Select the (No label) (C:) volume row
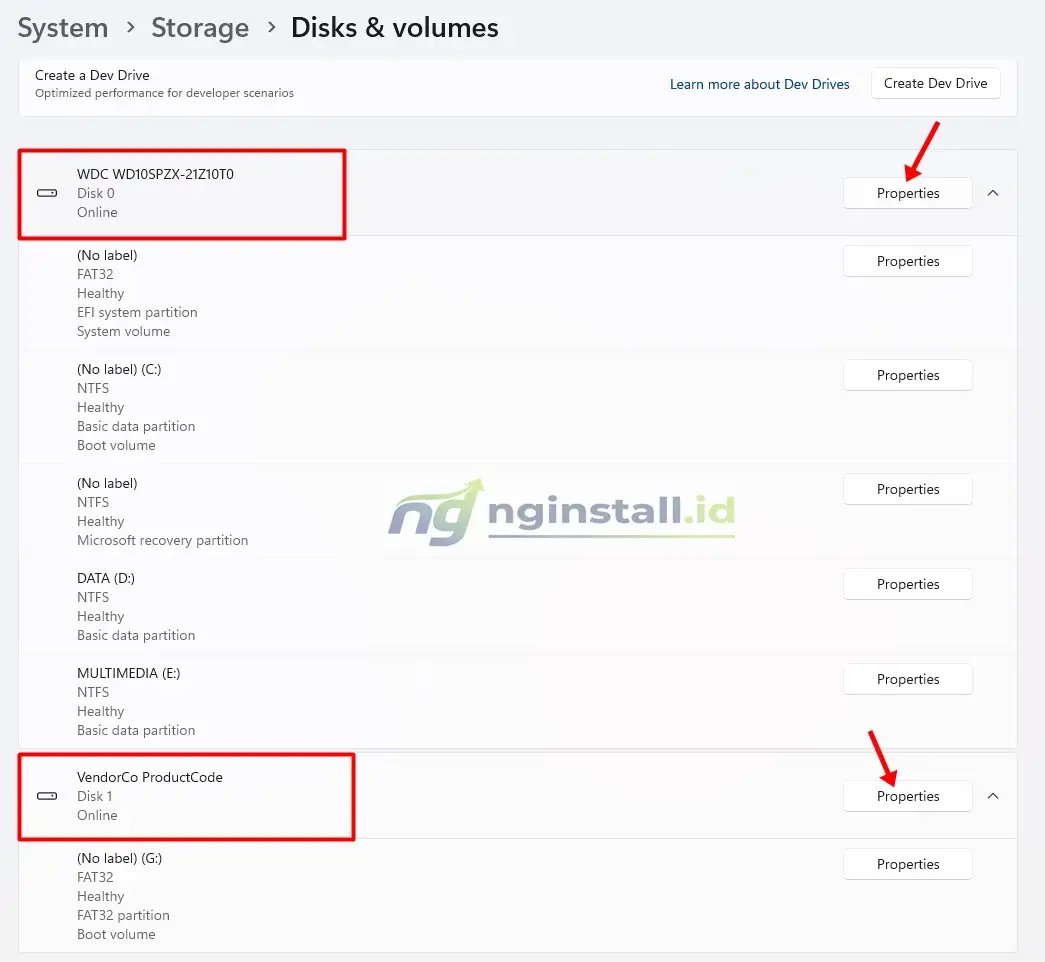The width and height of the screenshot is (1045, 962). (518, 407)
